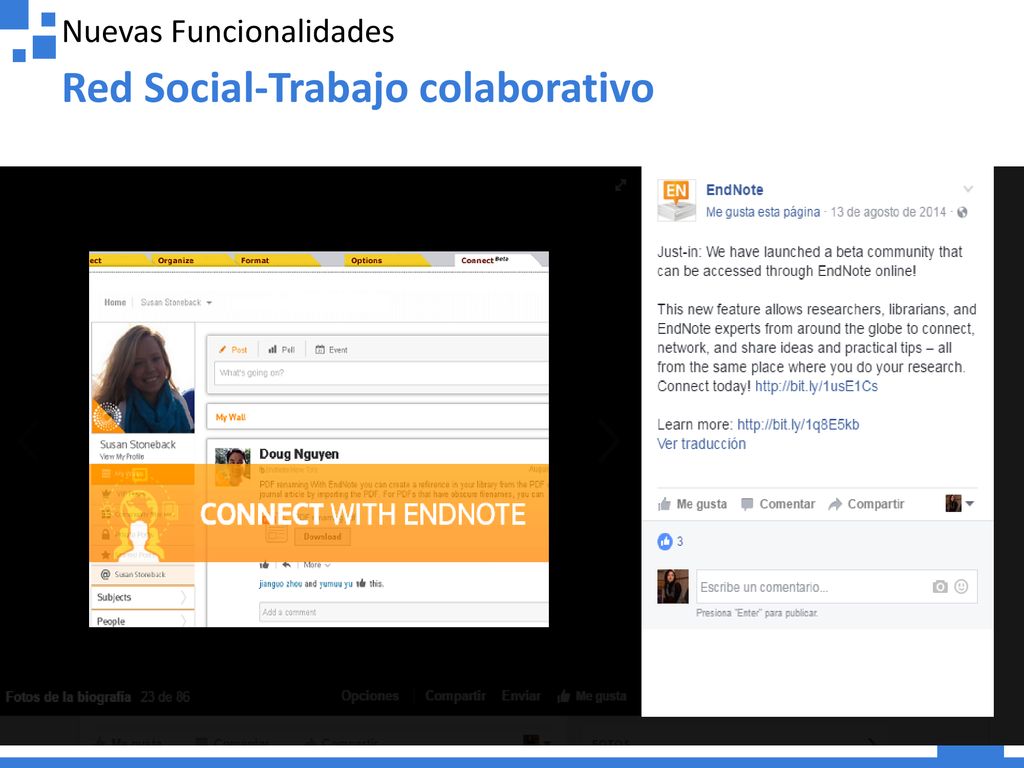Image resolution: width=1024 pixels, height=768 pixels.
Task: Click the Compartir button in post actions
Action: (866, 504)
